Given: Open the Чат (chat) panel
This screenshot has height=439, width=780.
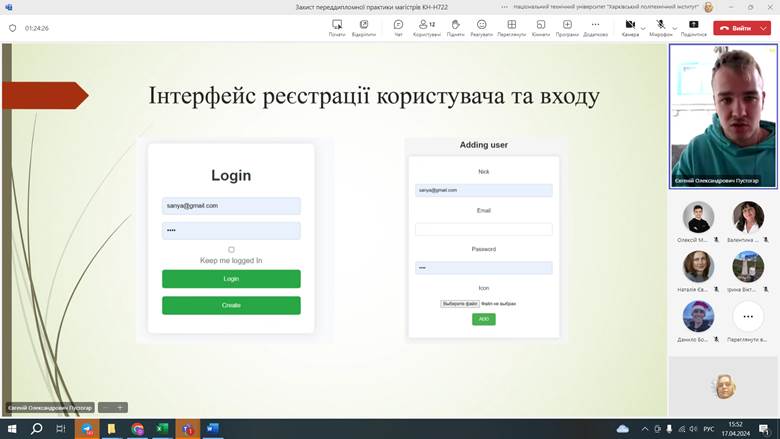Looking at the screenshot, I should 398,27.
